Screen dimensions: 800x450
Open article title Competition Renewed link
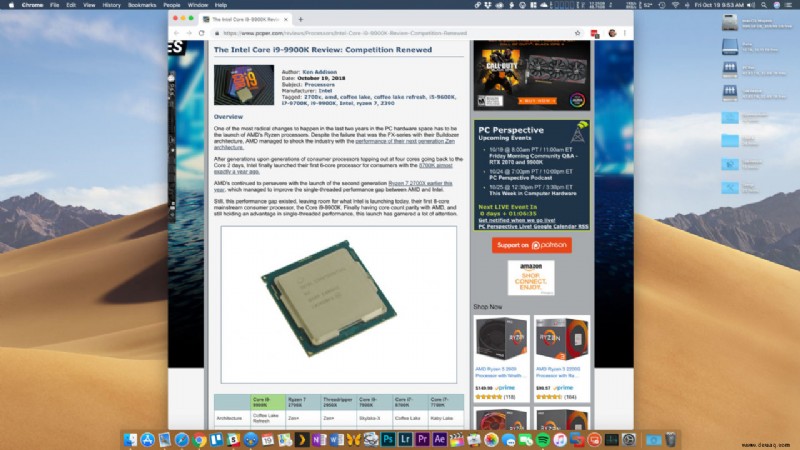pos(322,50)
